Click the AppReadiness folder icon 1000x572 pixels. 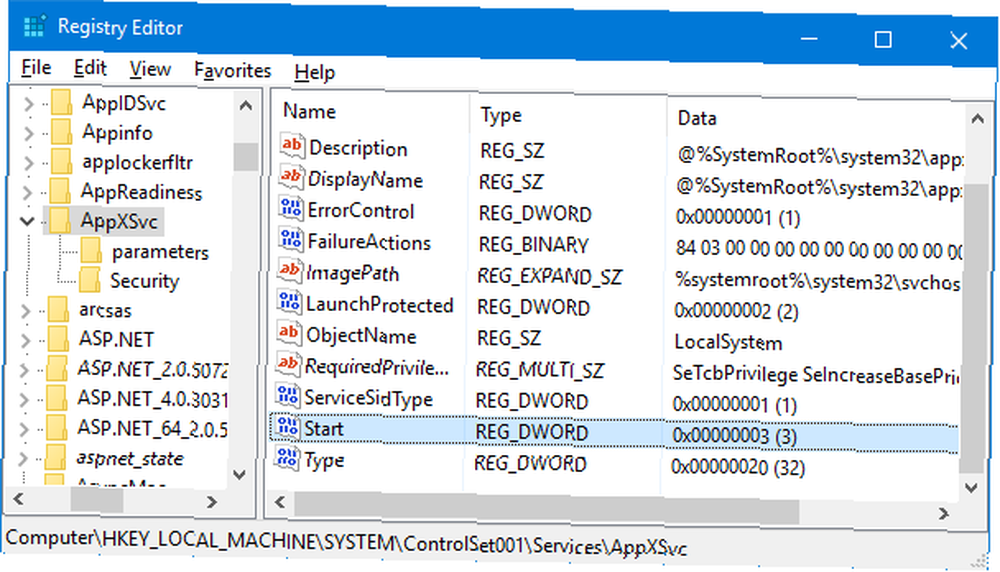tap(61, 191)
